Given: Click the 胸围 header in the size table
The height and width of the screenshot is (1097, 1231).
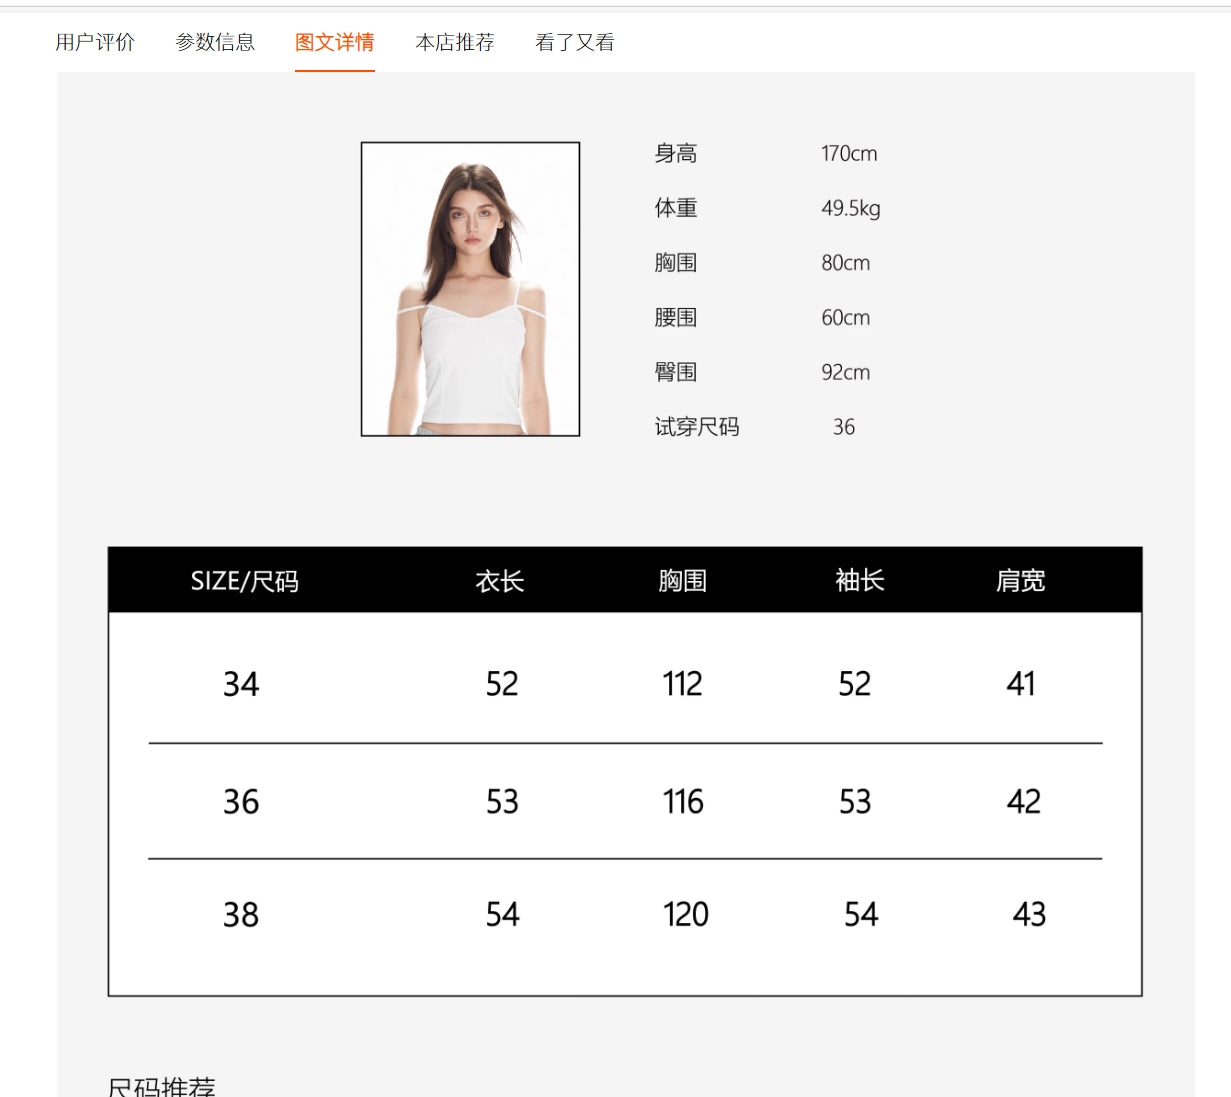Looking at the screenshot, I should pos(682,581).
